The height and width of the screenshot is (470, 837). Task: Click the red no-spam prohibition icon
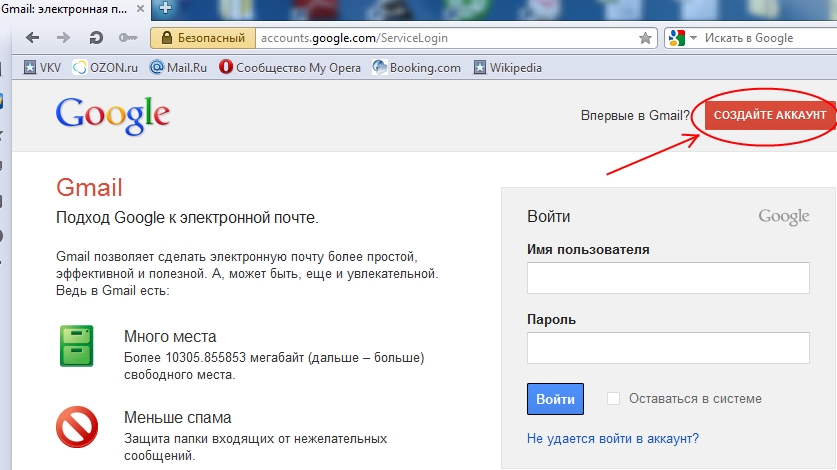[x=77, y=427]
